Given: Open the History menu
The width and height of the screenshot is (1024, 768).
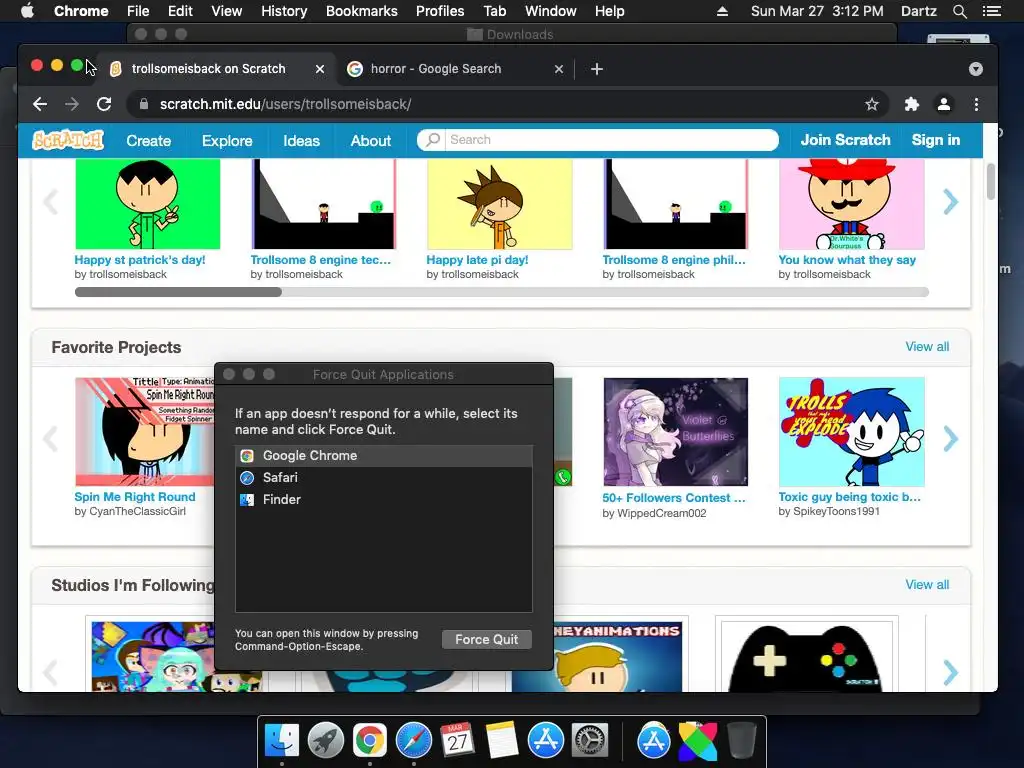Looking at the screenshot, I should [x=284, y=11].
